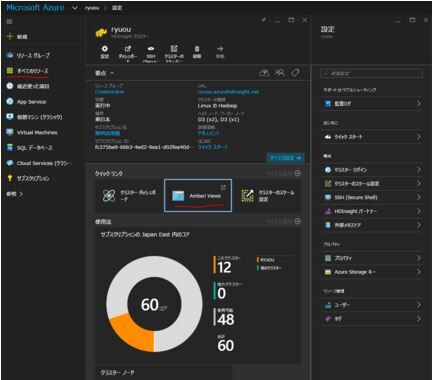The height and width of the screenshot is (380, 434).
Task: Open the クイック スタート link in essentials
Action: (x=213, y=147)
